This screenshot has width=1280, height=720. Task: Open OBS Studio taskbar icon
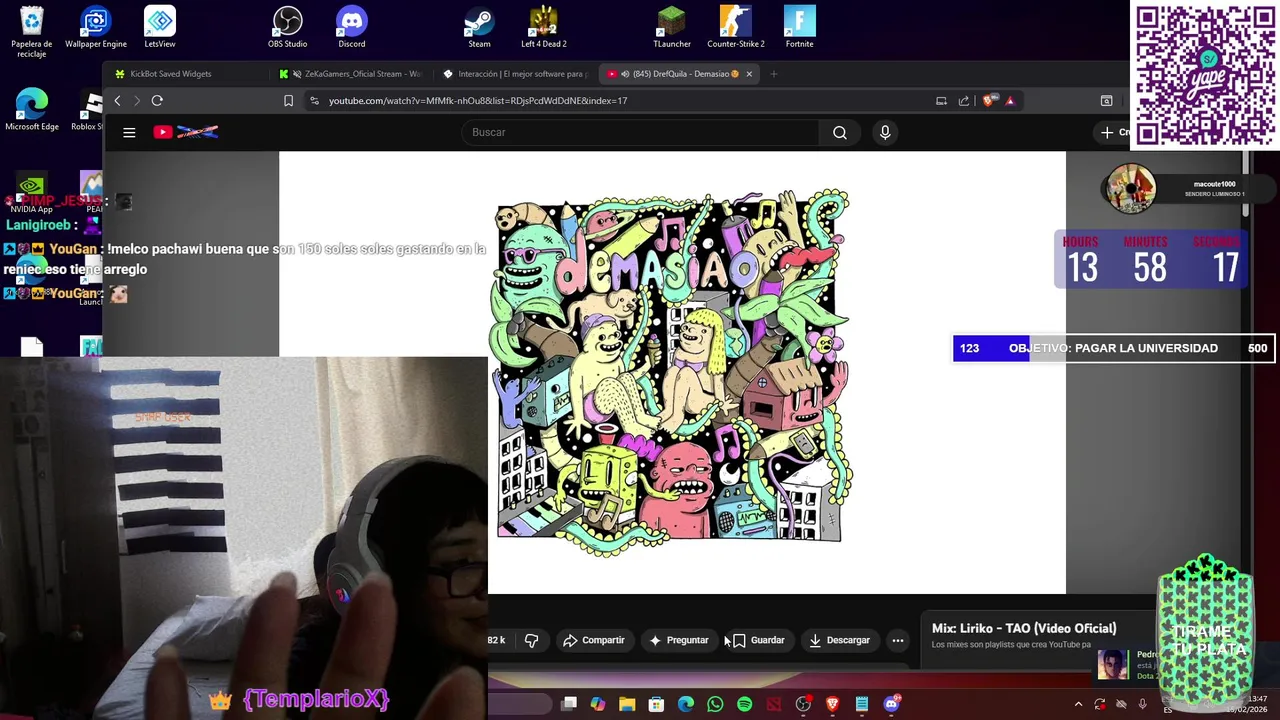(x=803, y=704)
